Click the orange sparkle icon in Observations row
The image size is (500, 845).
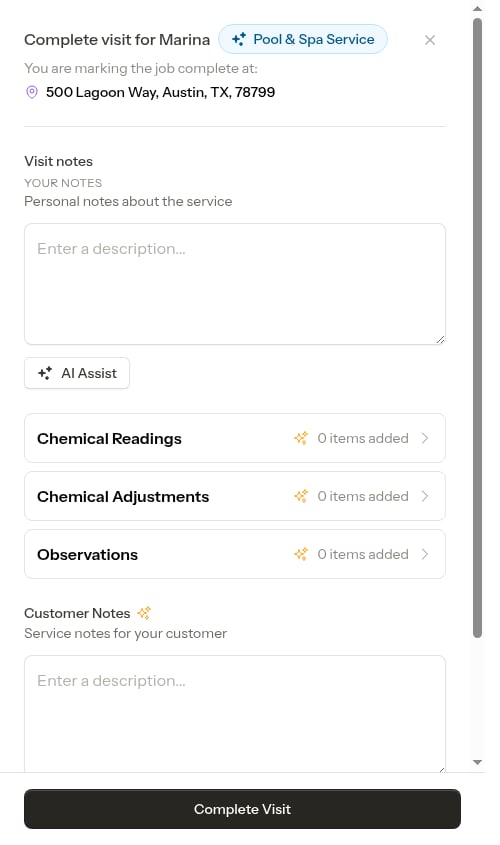tap(301, 554)
